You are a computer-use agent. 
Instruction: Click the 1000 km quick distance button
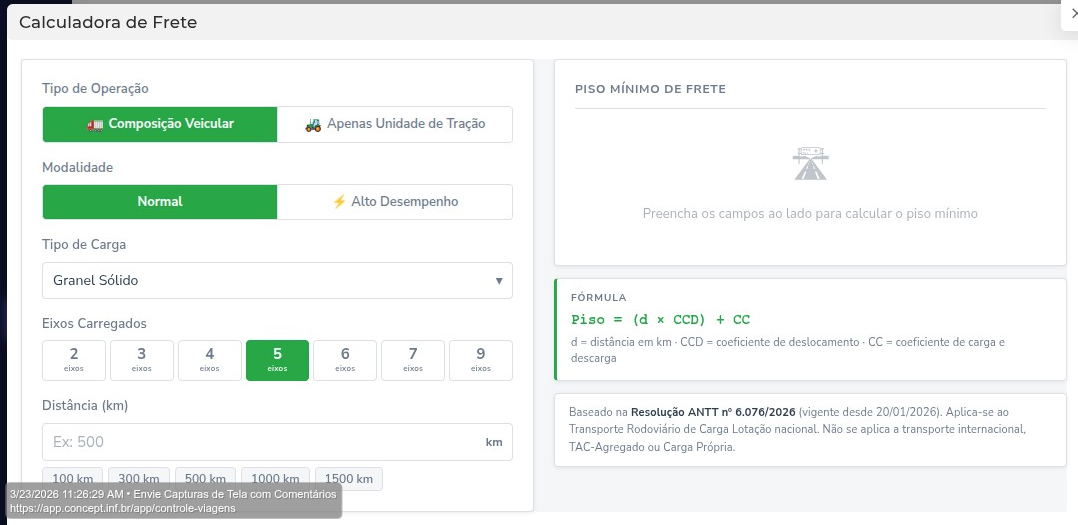coord(275,478)
